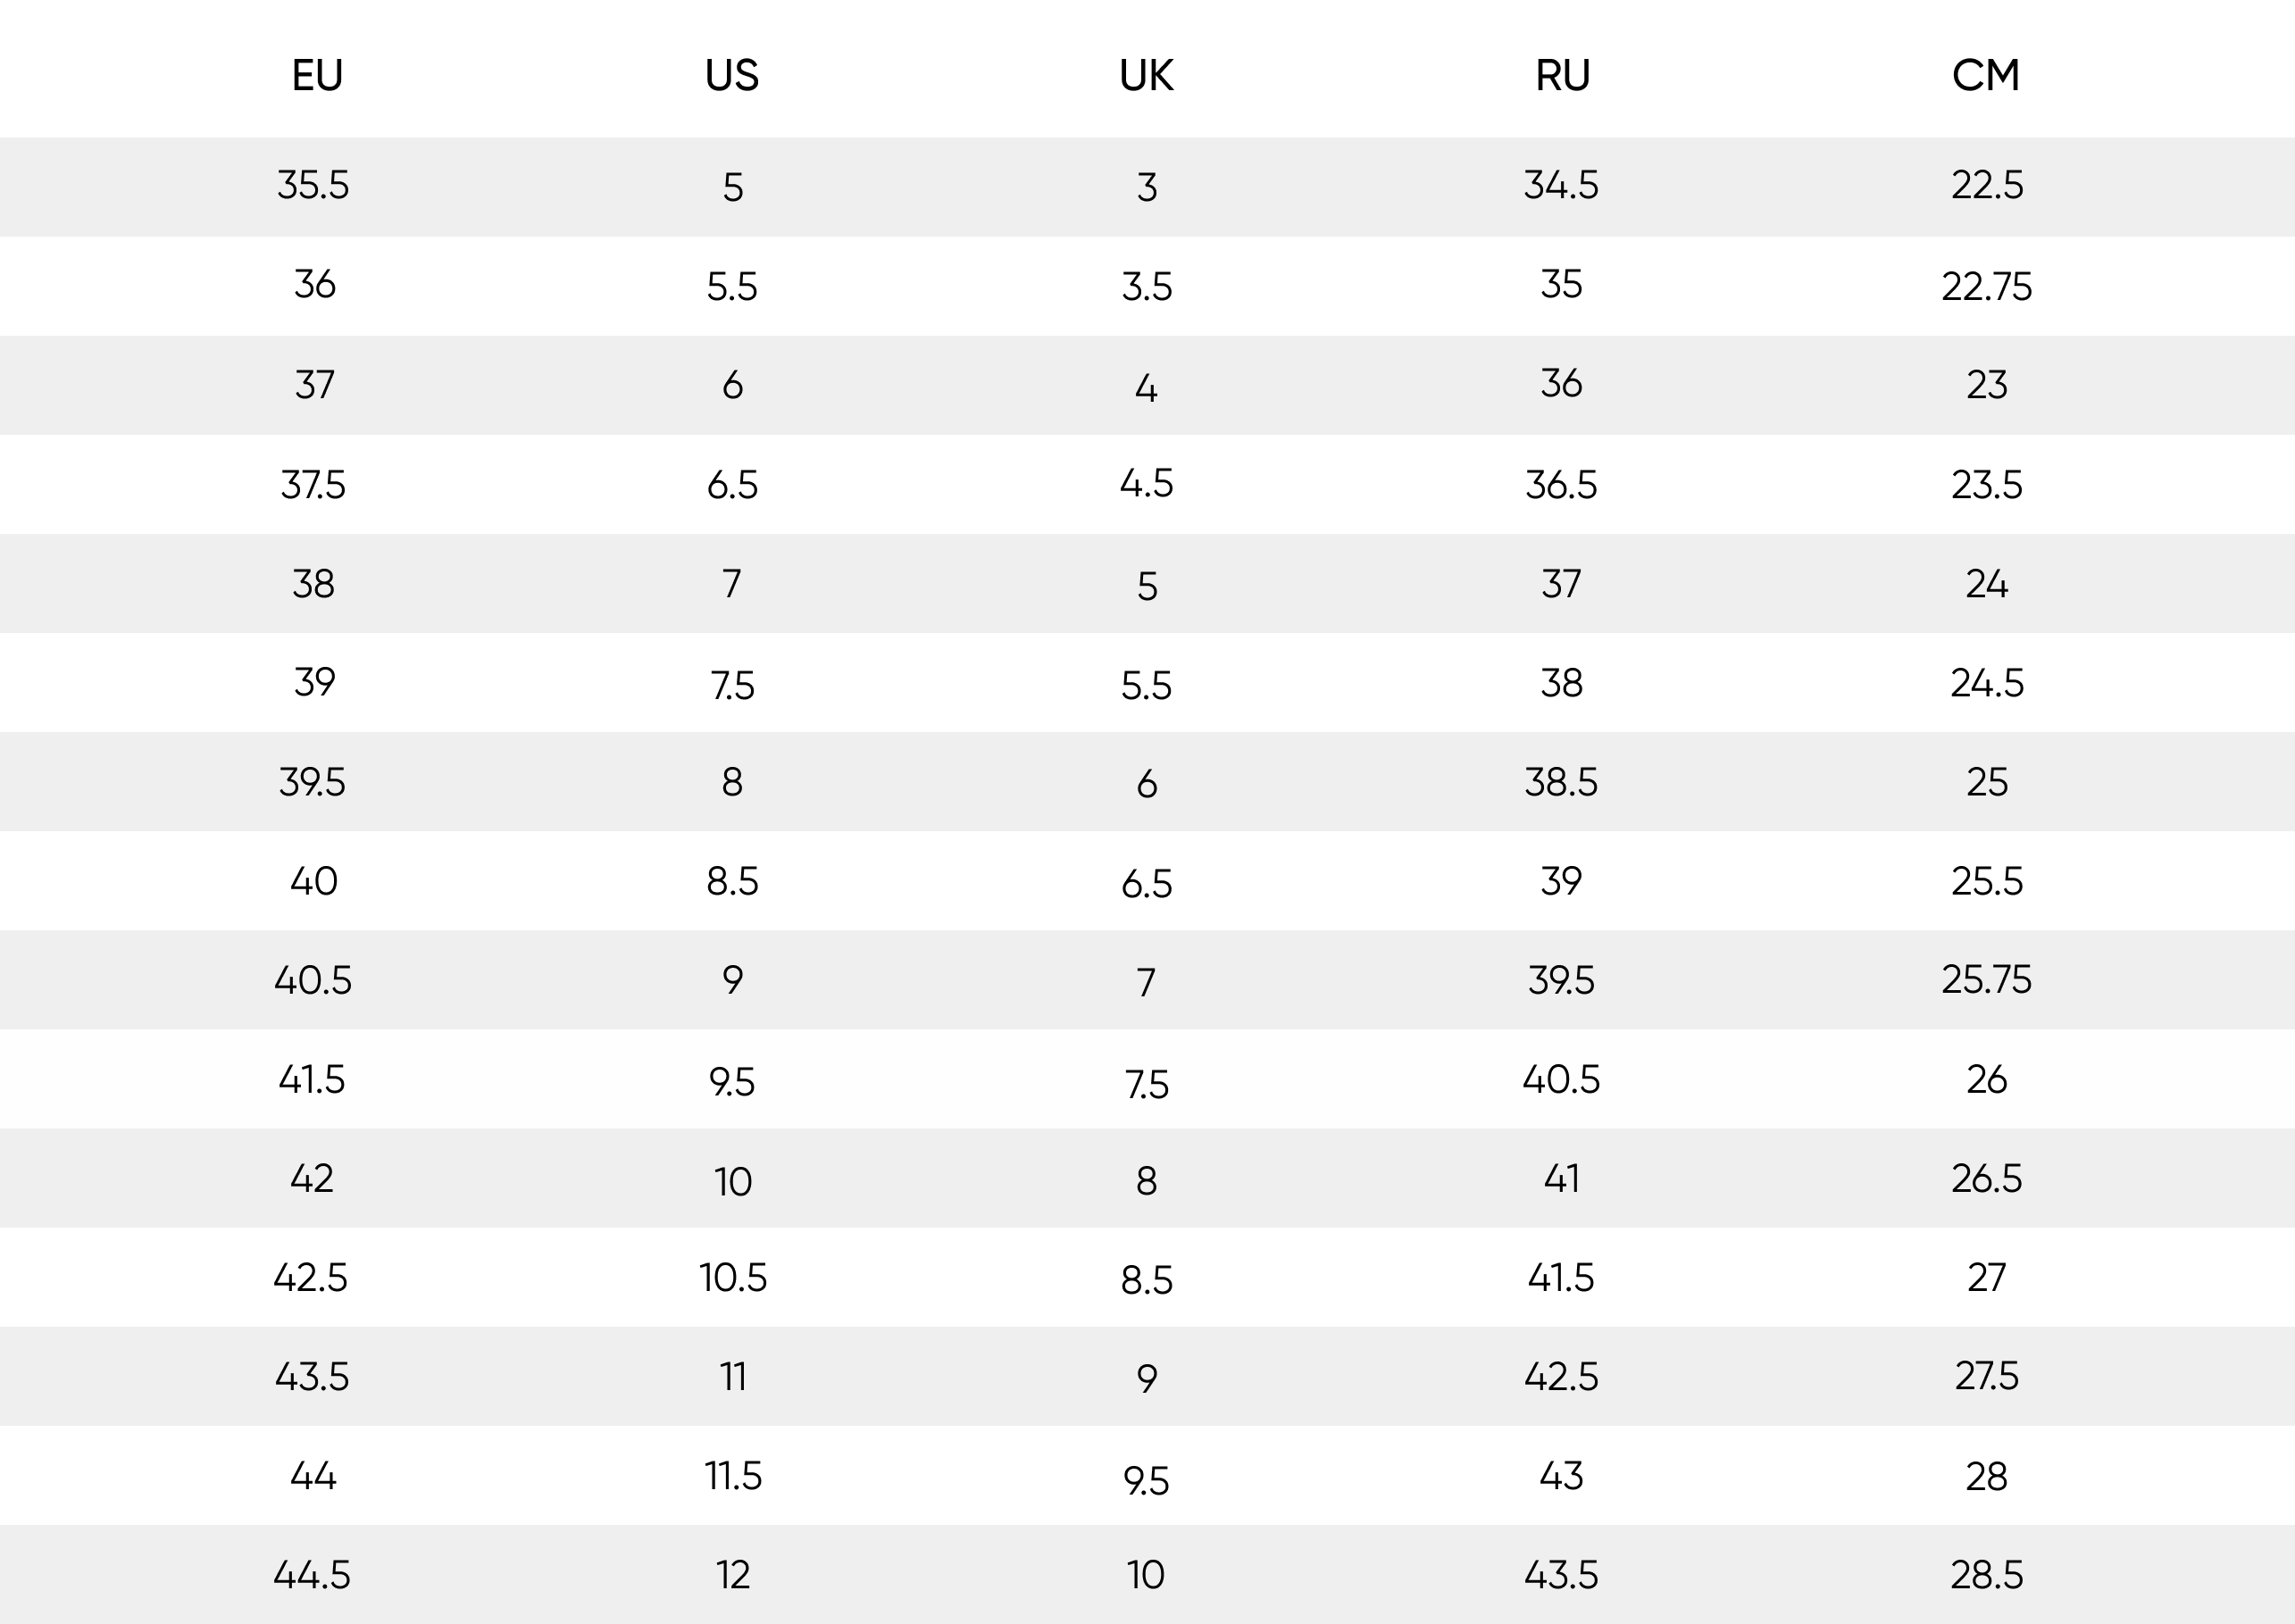This screenshot has width=2295, height=1624.
Task: Select the 28.5 value in CM column
Action: tap(1986, 1575)
